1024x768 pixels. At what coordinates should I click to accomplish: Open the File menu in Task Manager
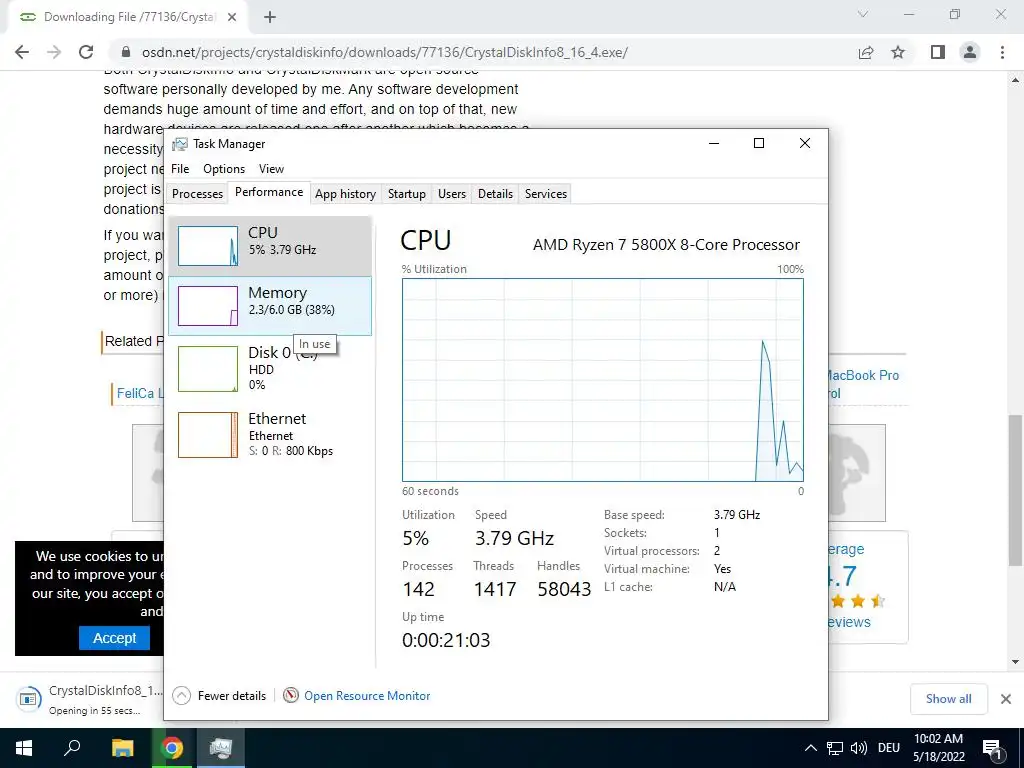180,168
